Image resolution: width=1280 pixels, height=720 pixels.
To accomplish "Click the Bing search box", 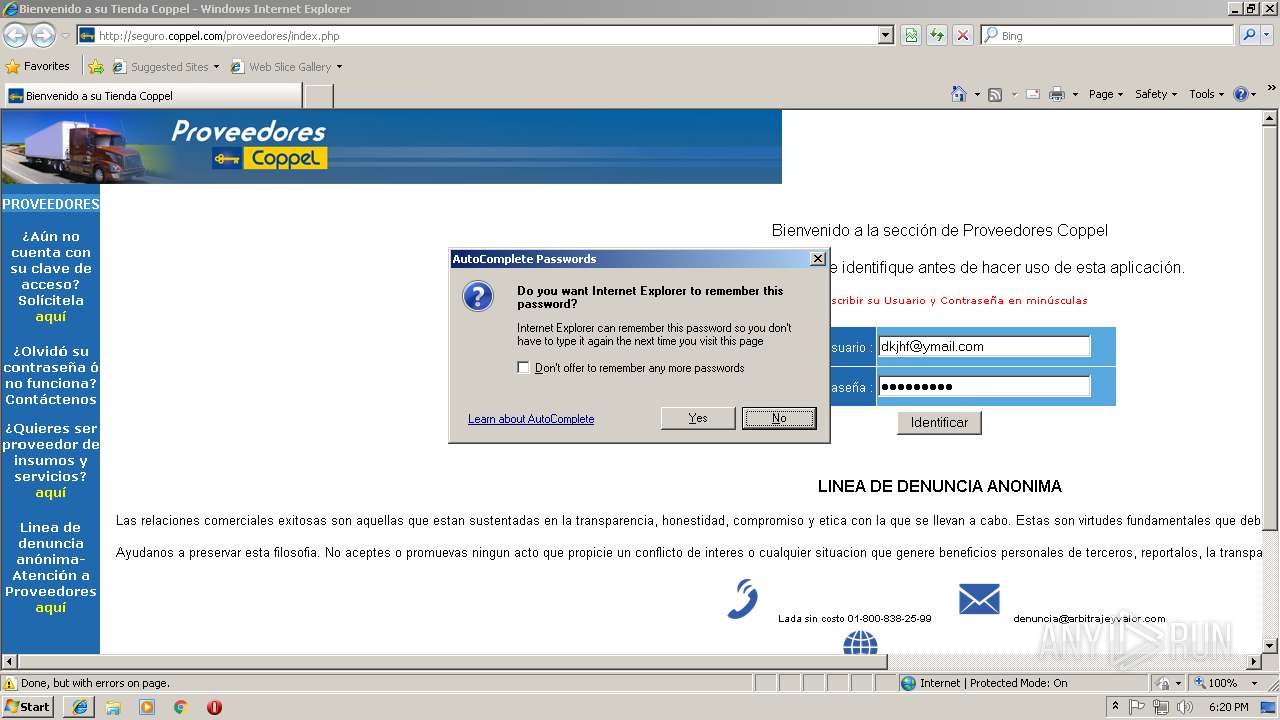I will click(1108, 35).
